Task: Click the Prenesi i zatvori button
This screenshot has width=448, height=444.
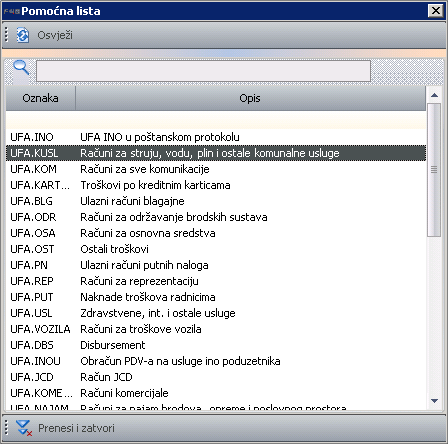Action: (x=66, y=428)
